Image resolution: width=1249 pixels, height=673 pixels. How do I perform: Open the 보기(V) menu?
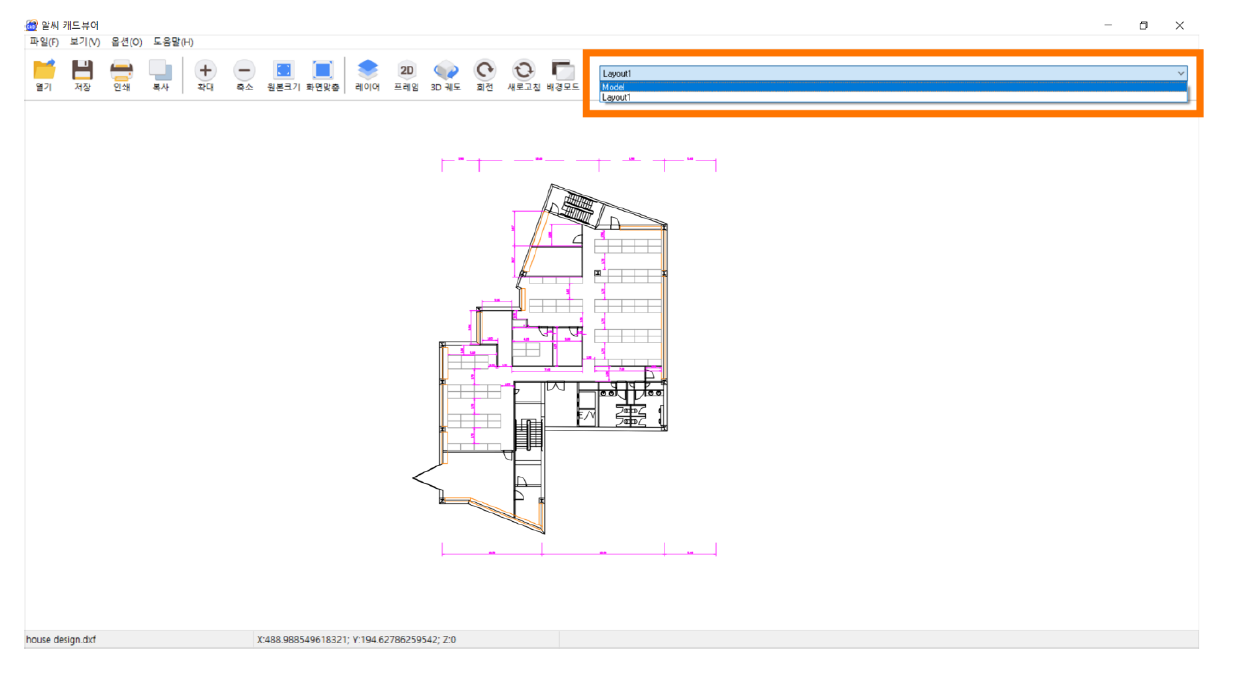(85, 42)
